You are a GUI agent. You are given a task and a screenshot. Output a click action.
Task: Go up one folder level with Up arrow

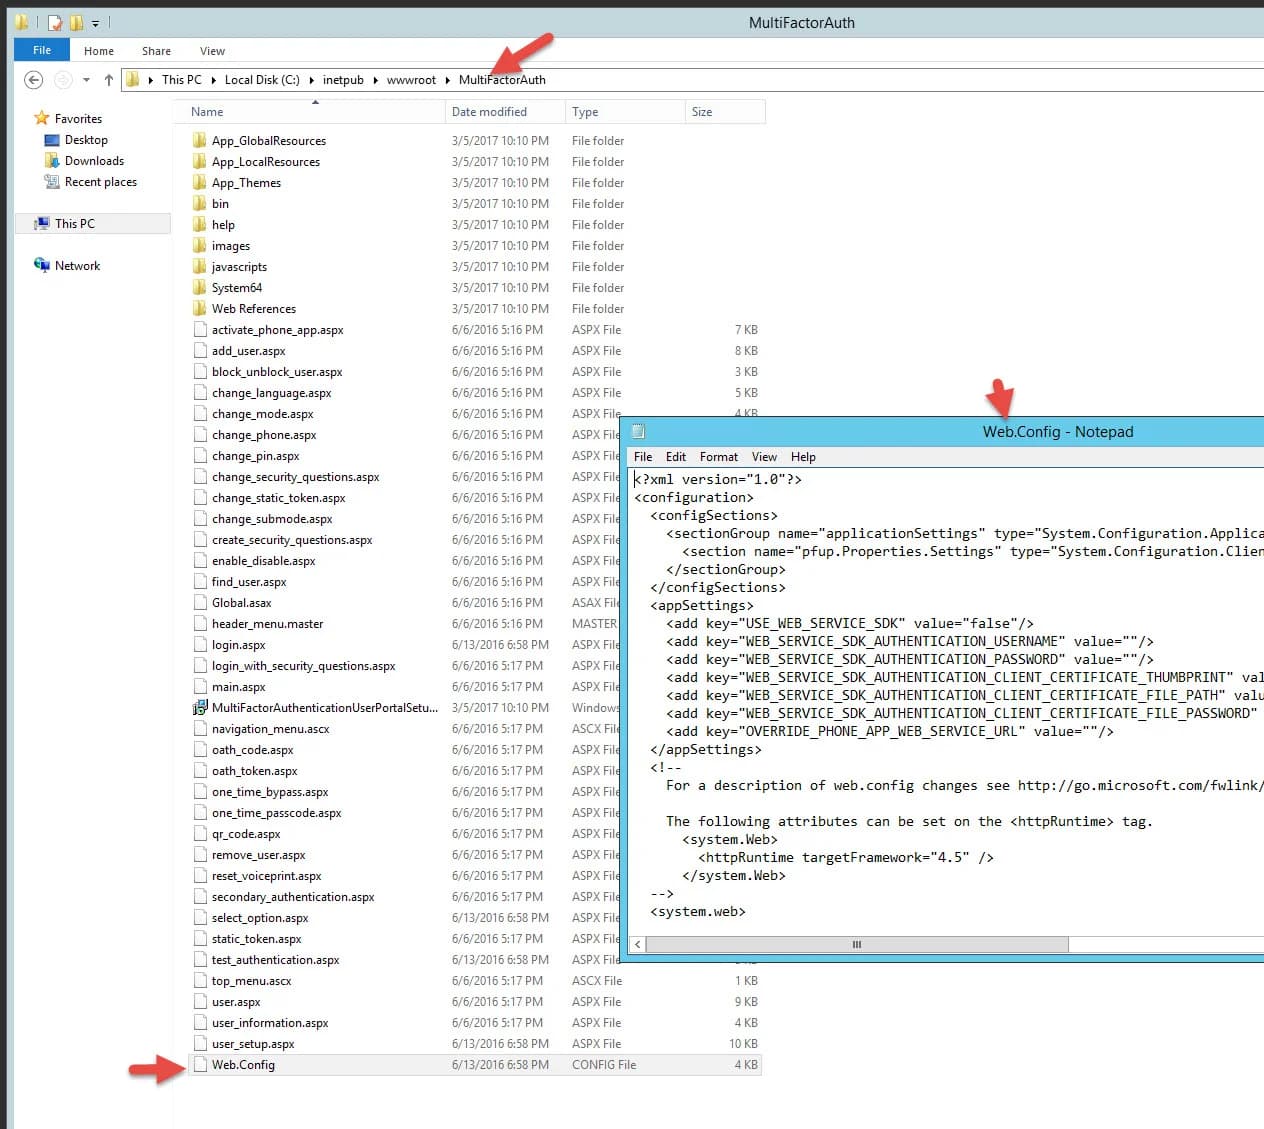pos(109,80)
